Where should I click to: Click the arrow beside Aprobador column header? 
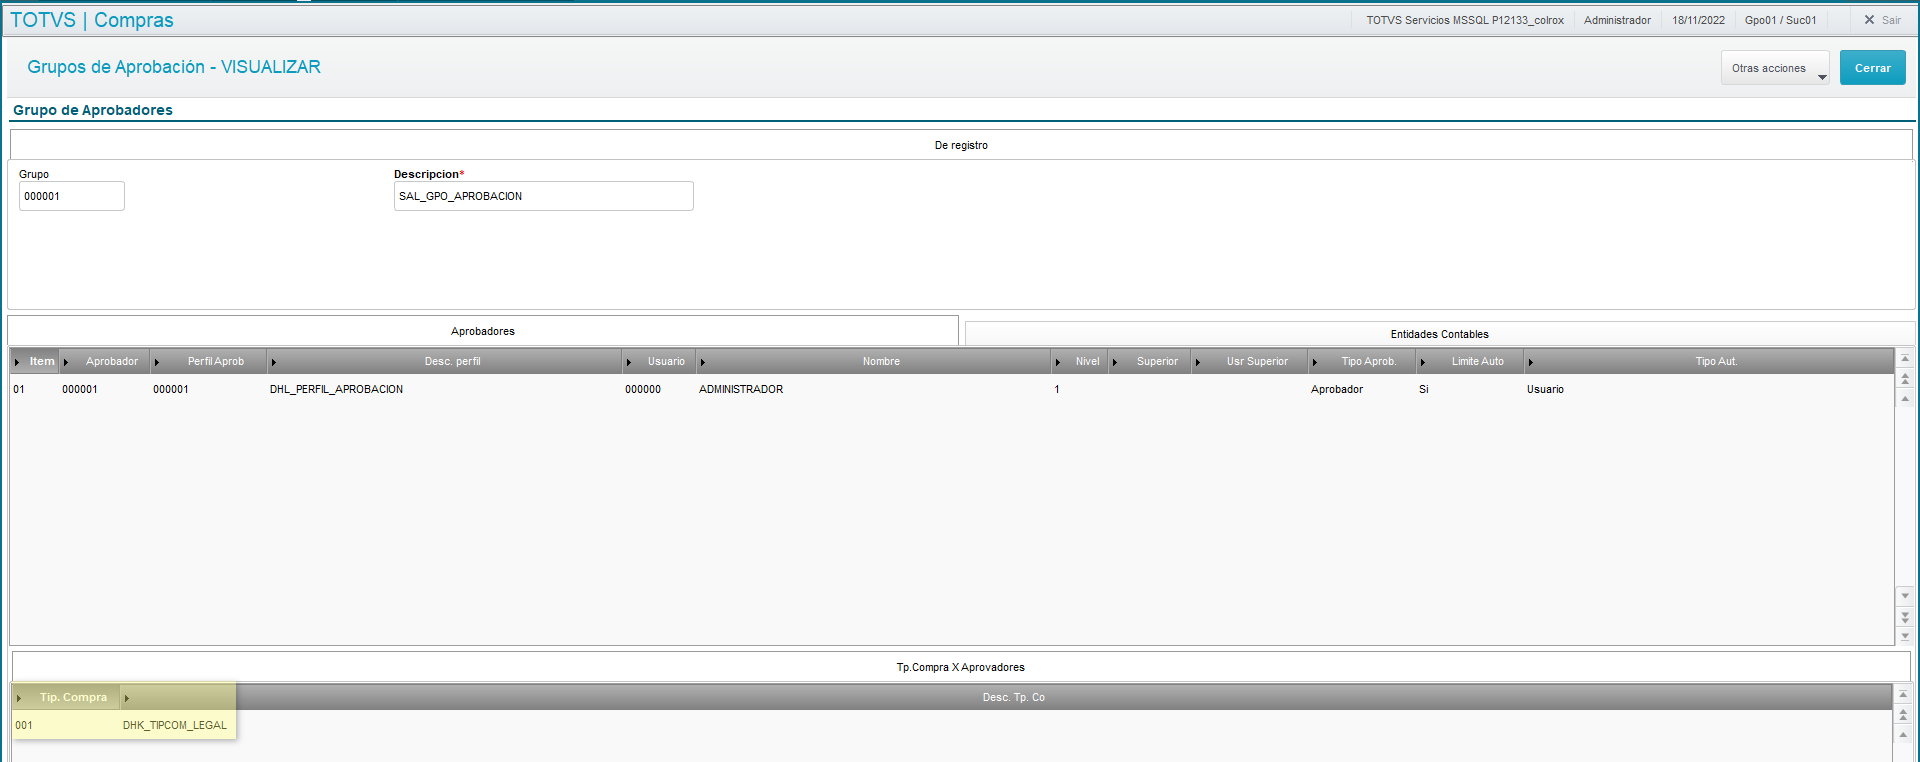coord(66,362)
